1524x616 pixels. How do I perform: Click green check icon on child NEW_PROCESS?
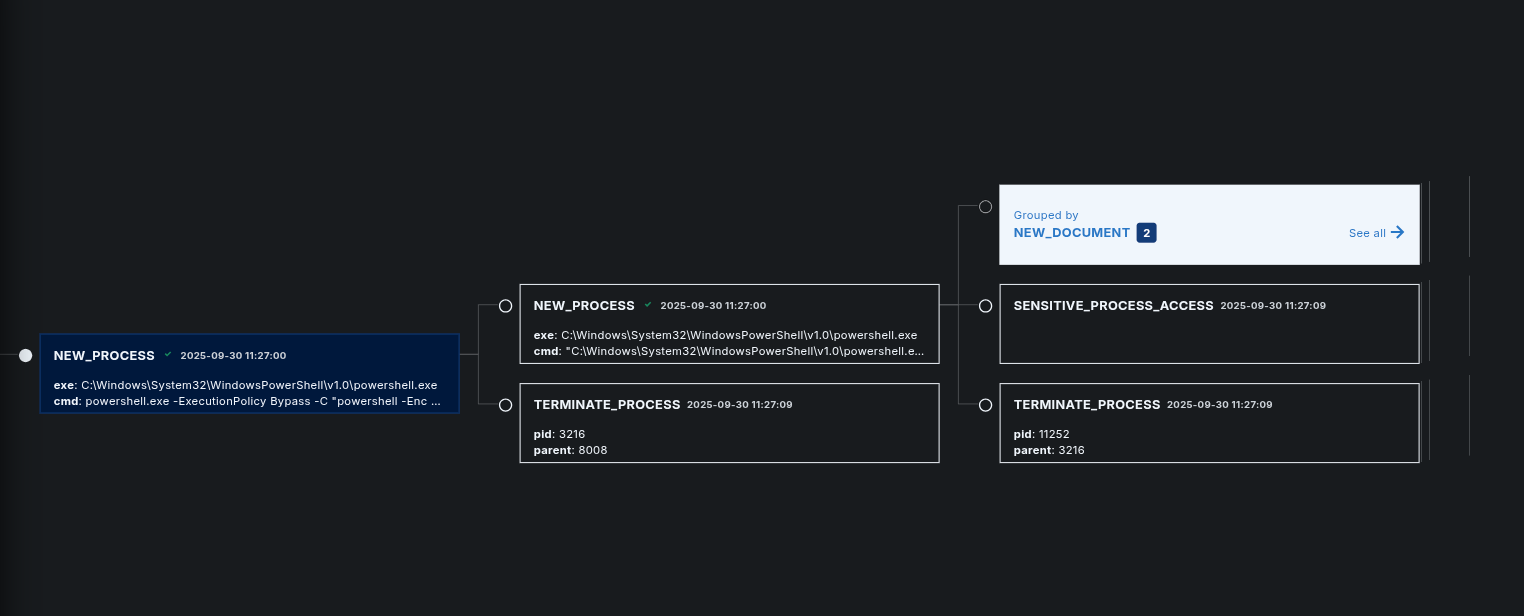coord(648,305)
